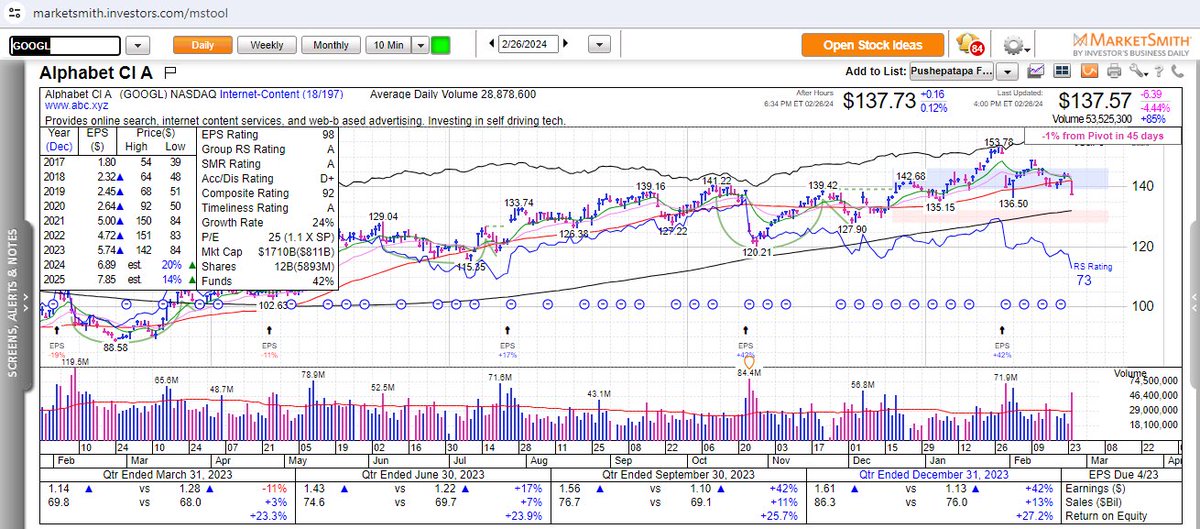
Task: Click the EPS +42% marker in late October
Action: tap(746, 339)
